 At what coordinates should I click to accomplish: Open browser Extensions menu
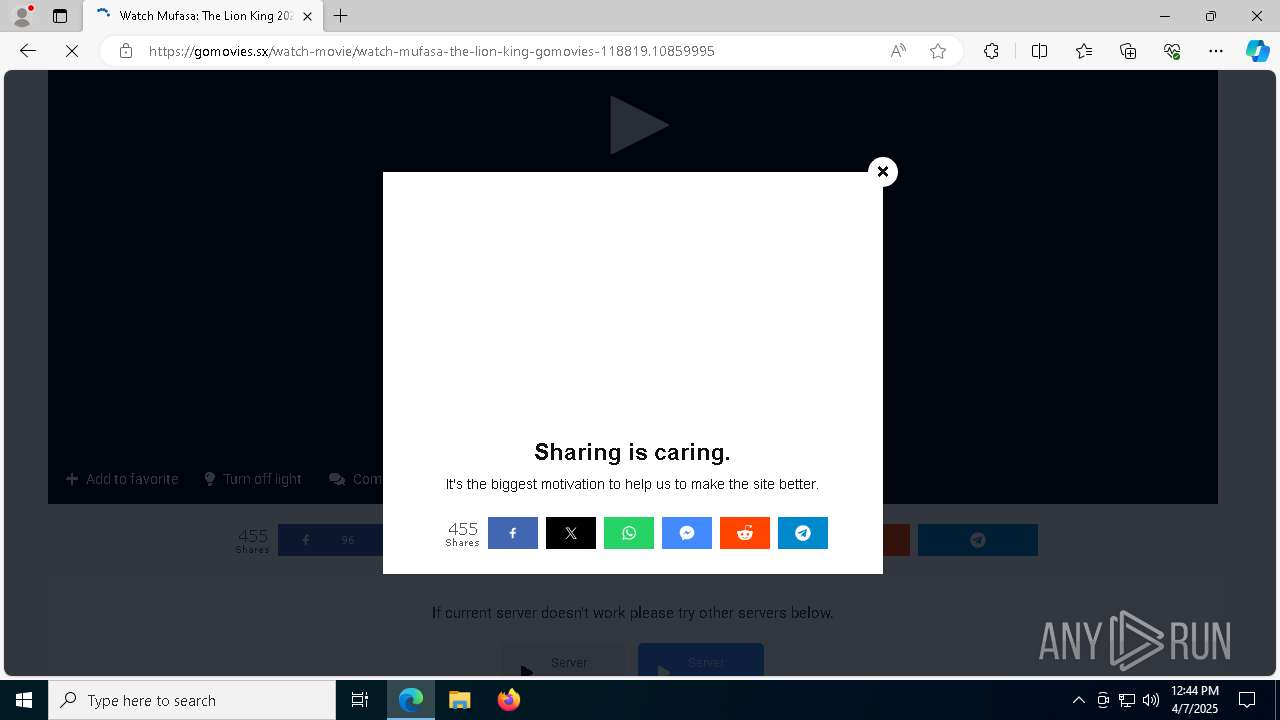[991, 51]
